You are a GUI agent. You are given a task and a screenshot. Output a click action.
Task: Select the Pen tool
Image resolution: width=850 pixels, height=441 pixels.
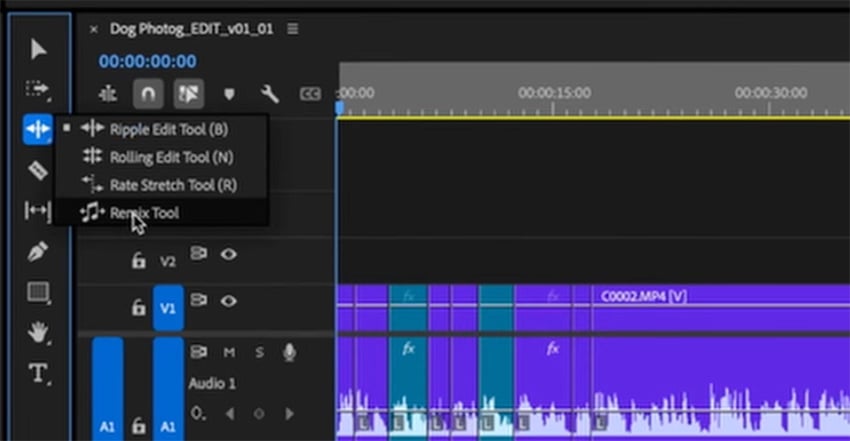(37, 251)
